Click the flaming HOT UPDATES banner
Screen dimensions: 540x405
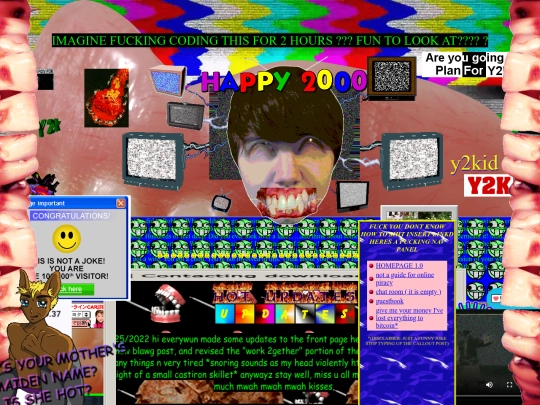click(x=284, y=293)
